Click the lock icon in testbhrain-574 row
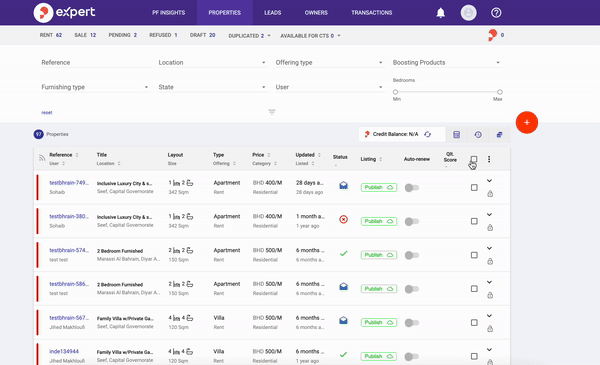This screenshot has height=365, width=600. [490, 261]
